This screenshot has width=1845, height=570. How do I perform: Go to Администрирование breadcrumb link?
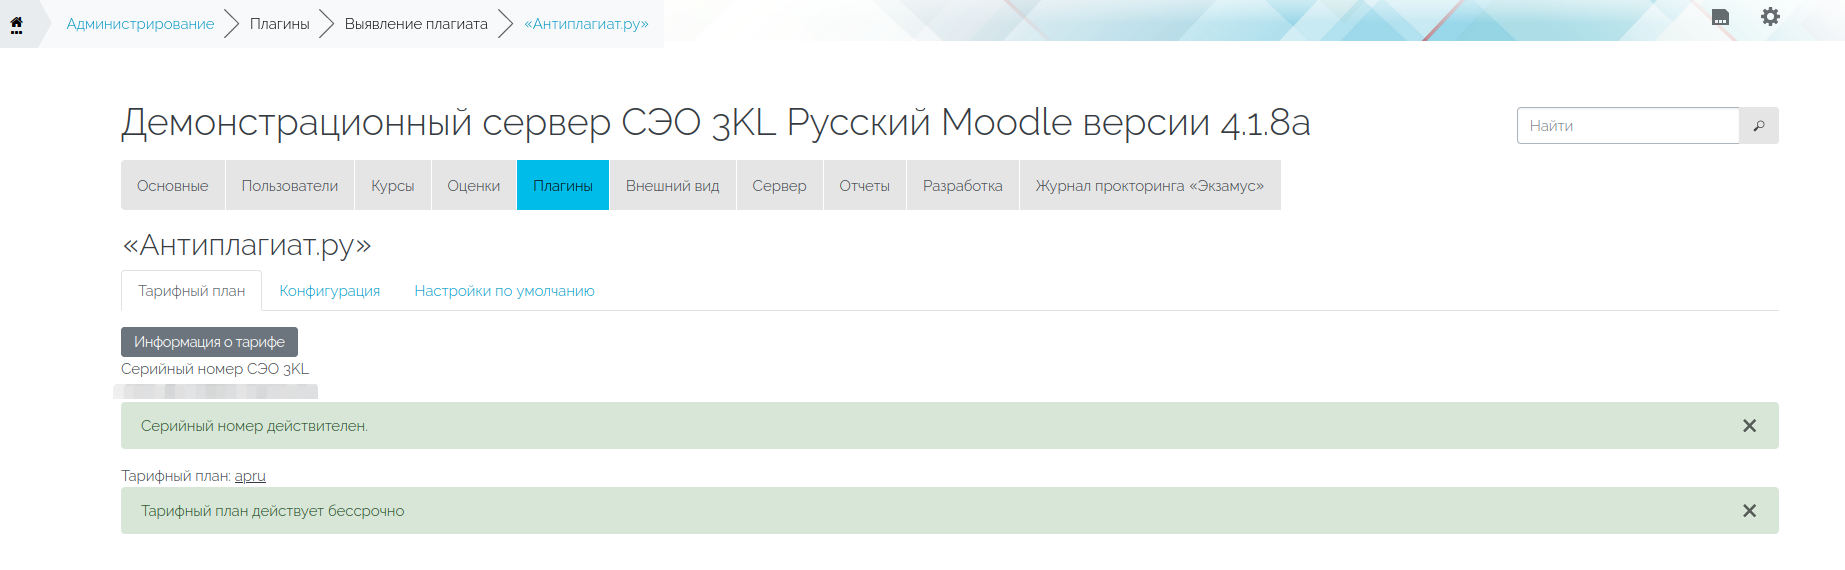pos(140,24)
